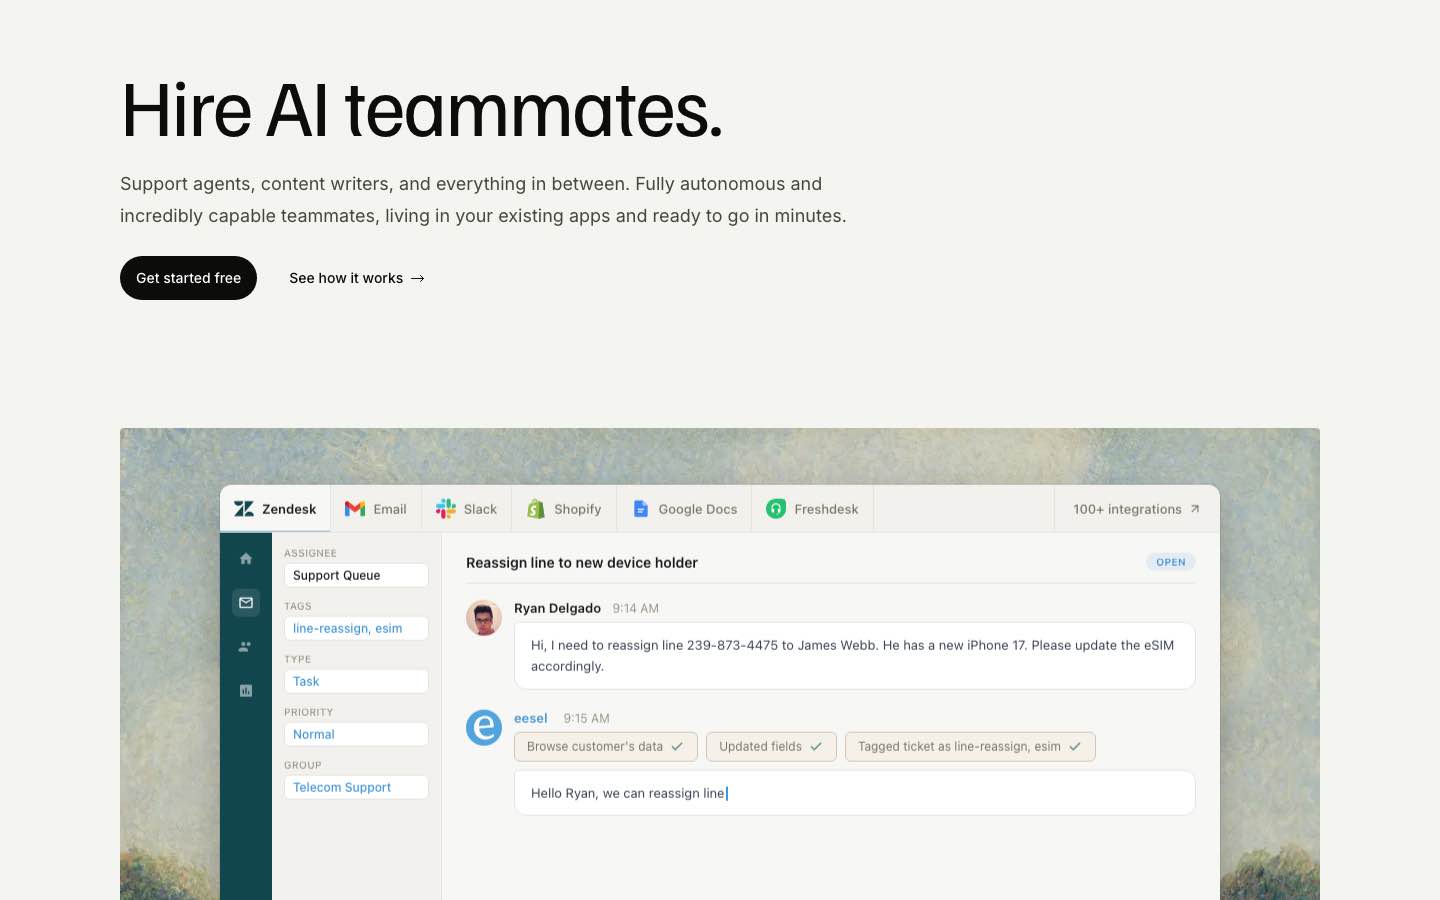Click the 9:14 AM timestamp
1440x900 pixels.
point(636,608)
